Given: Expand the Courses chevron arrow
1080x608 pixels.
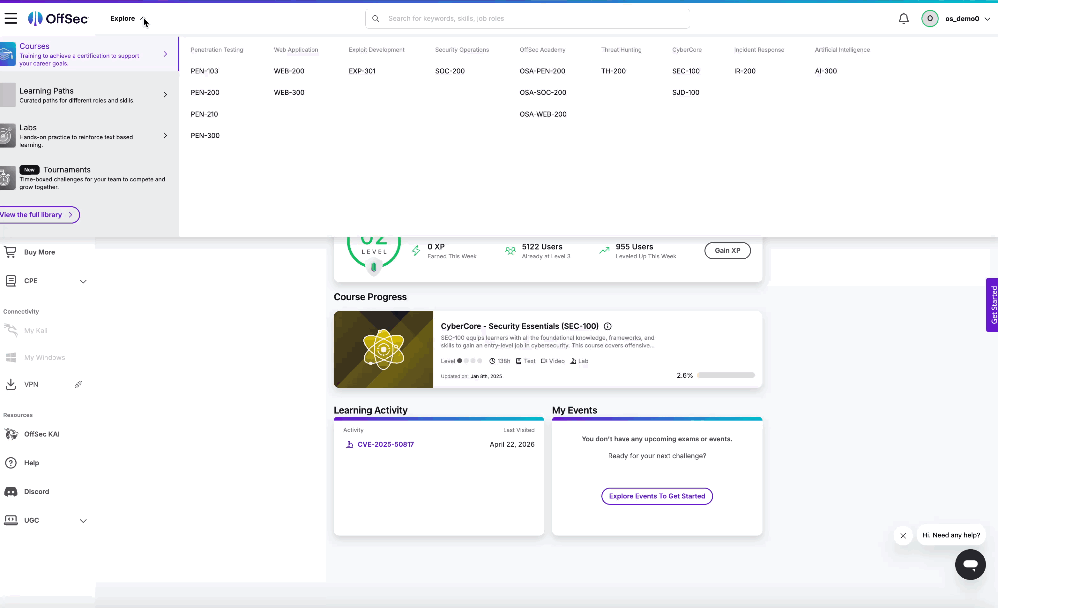Looking at the screenshot, I should pyautogui.click(x=165, y=54).
